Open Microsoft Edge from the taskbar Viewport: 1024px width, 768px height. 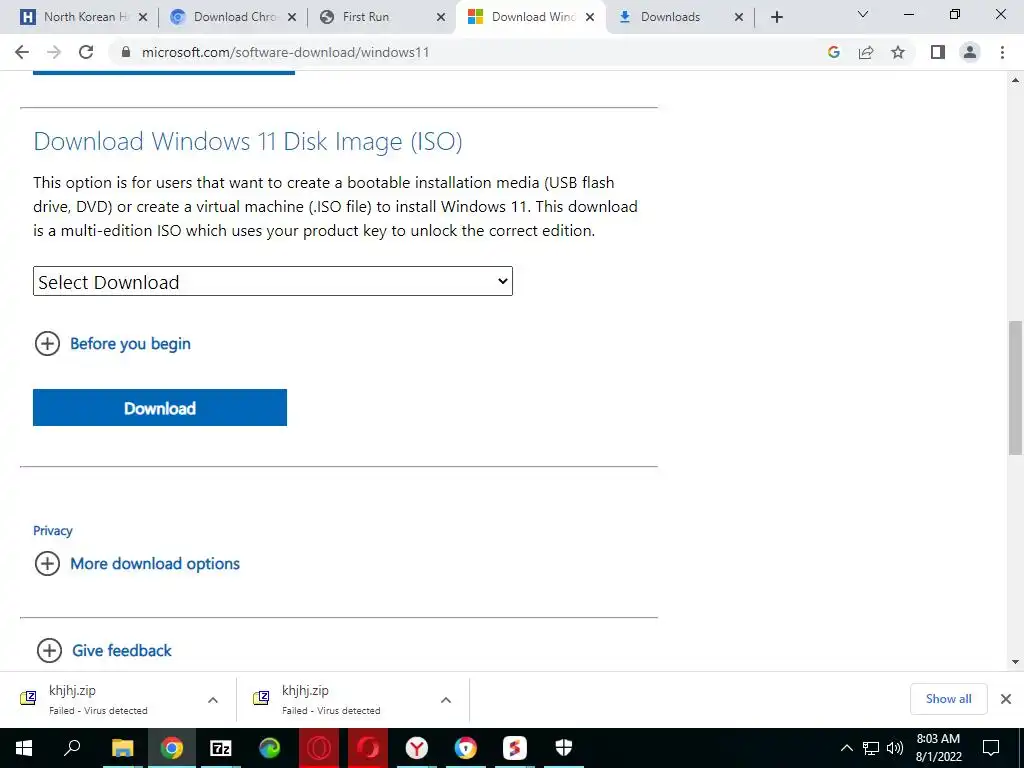pos(270,748)
